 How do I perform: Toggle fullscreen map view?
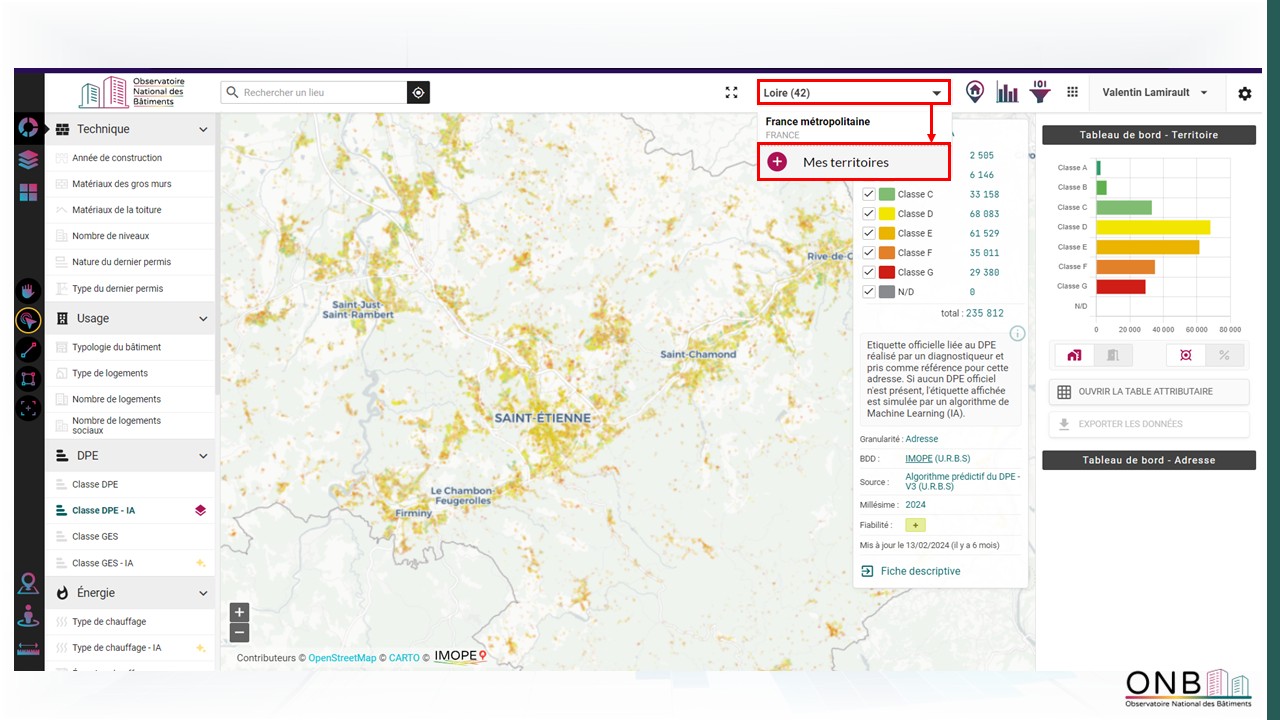point(731,93)
